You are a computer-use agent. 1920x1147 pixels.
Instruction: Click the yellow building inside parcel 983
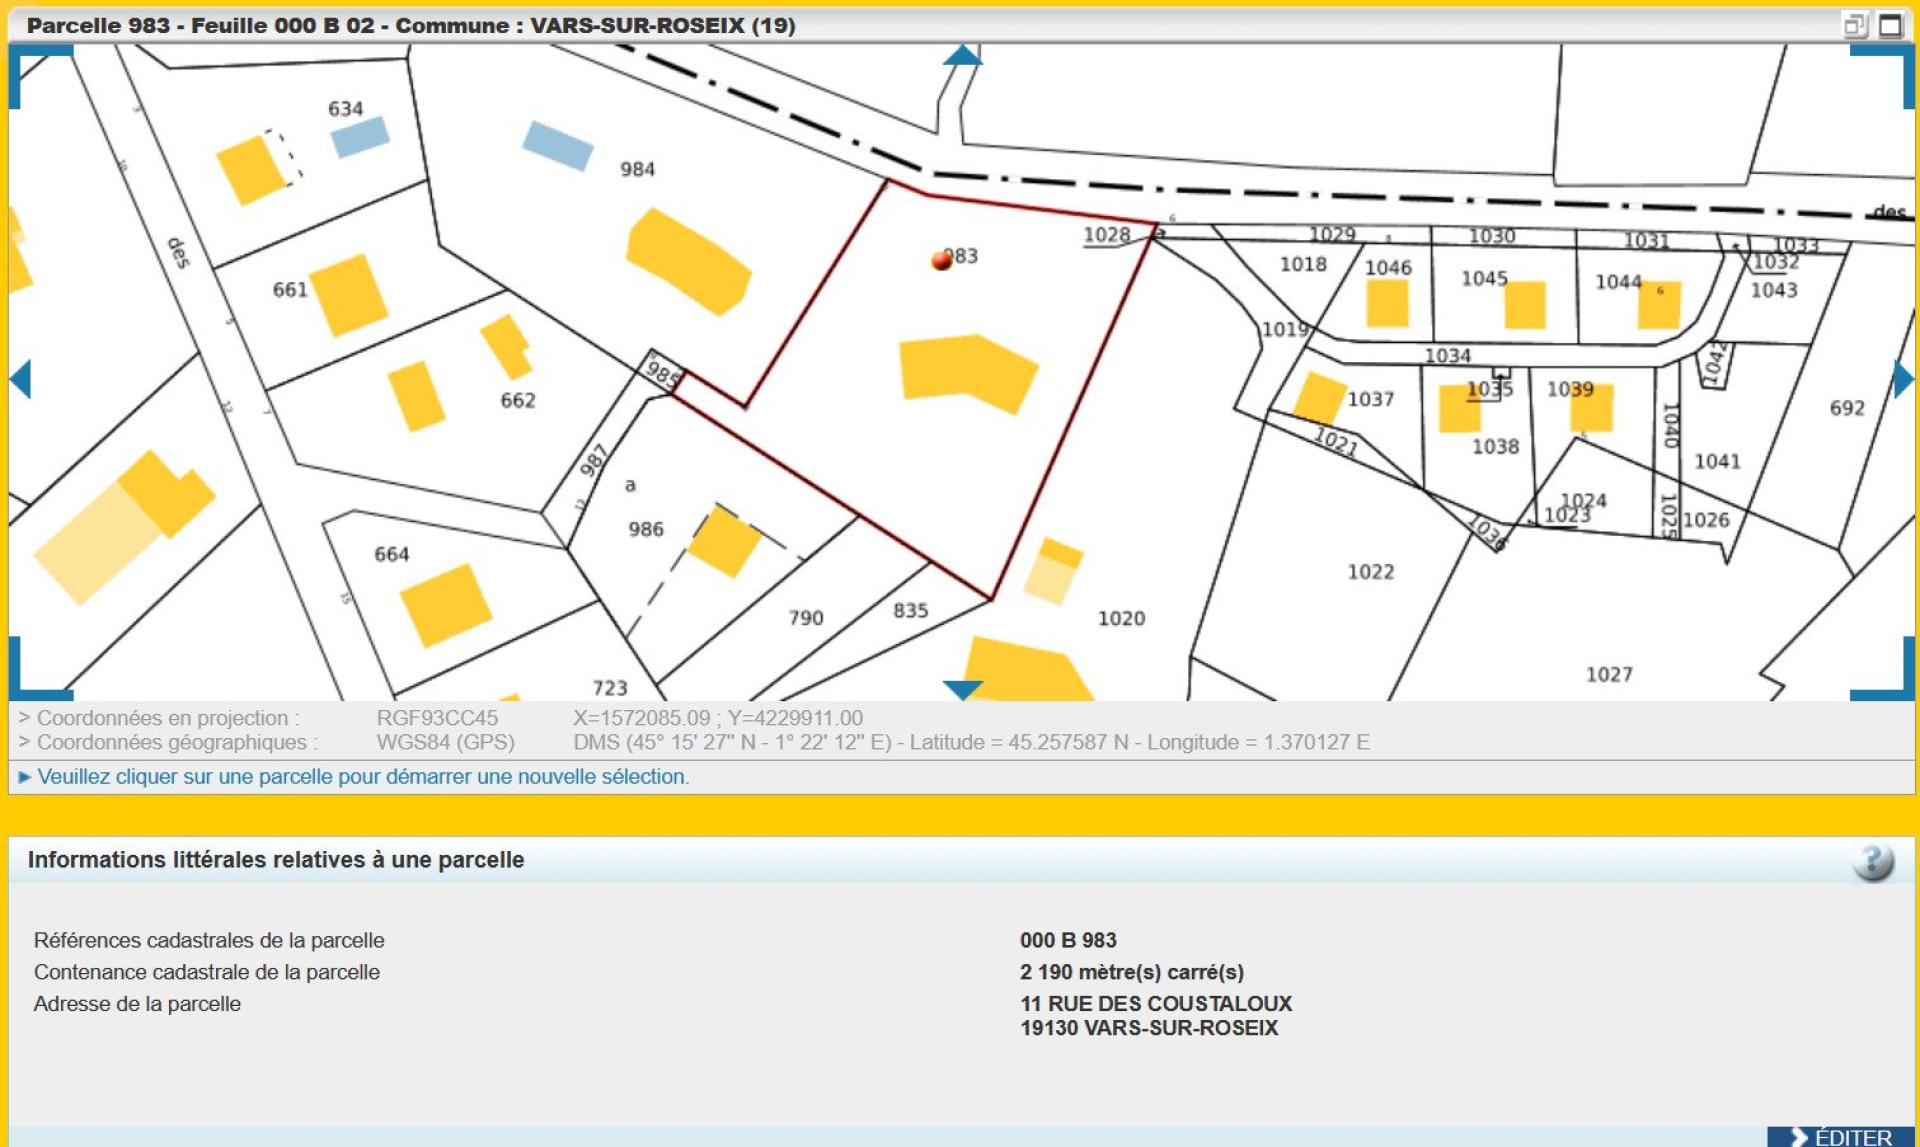point(965,372)
